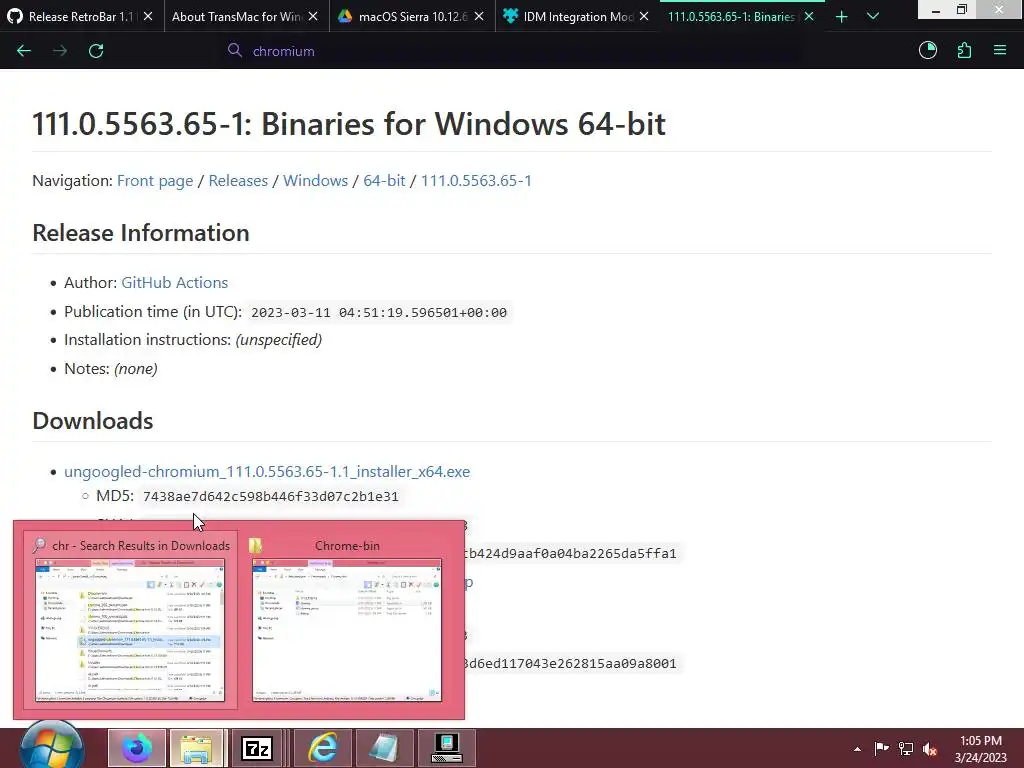Viewport: 1024px width, 768px height.
Task: Show hidden tray icons arrow
Action: (857, 749)
